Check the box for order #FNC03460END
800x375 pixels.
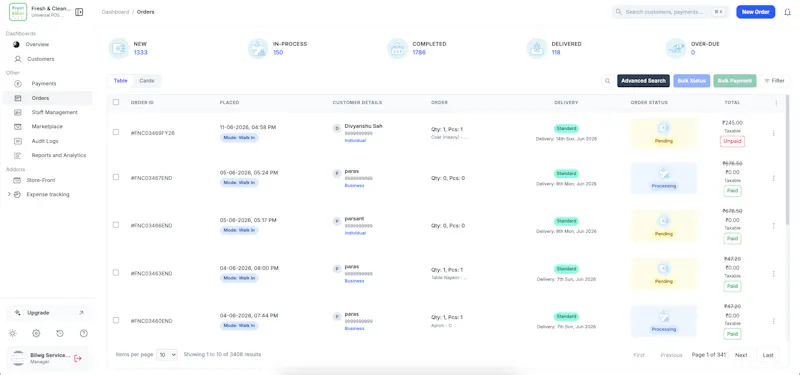(116, 320)
